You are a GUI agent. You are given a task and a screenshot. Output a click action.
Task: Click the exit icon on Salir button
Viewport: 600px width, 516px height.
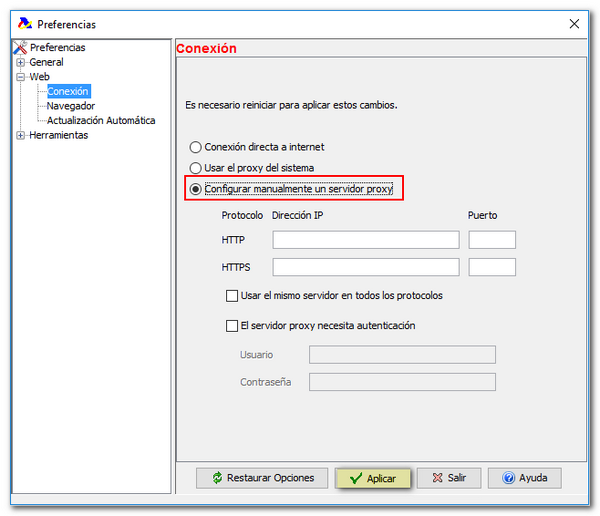point(435,478)
